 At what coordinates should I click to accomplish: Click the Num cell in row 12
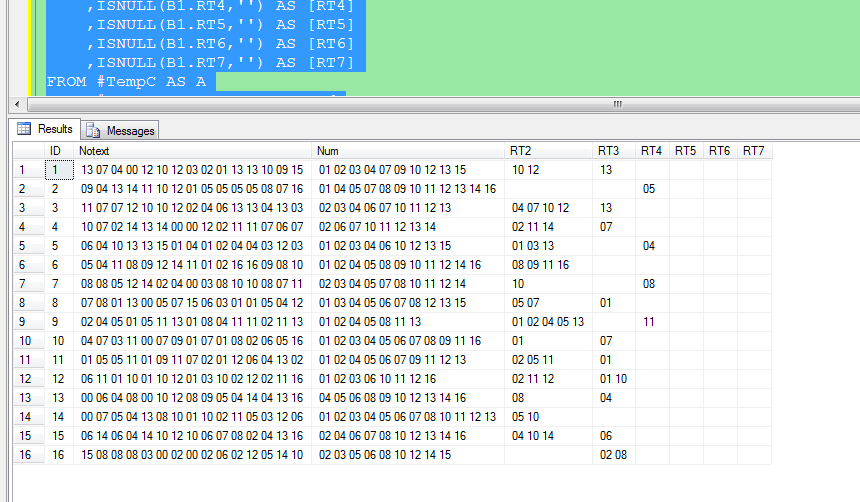[408, 379]
